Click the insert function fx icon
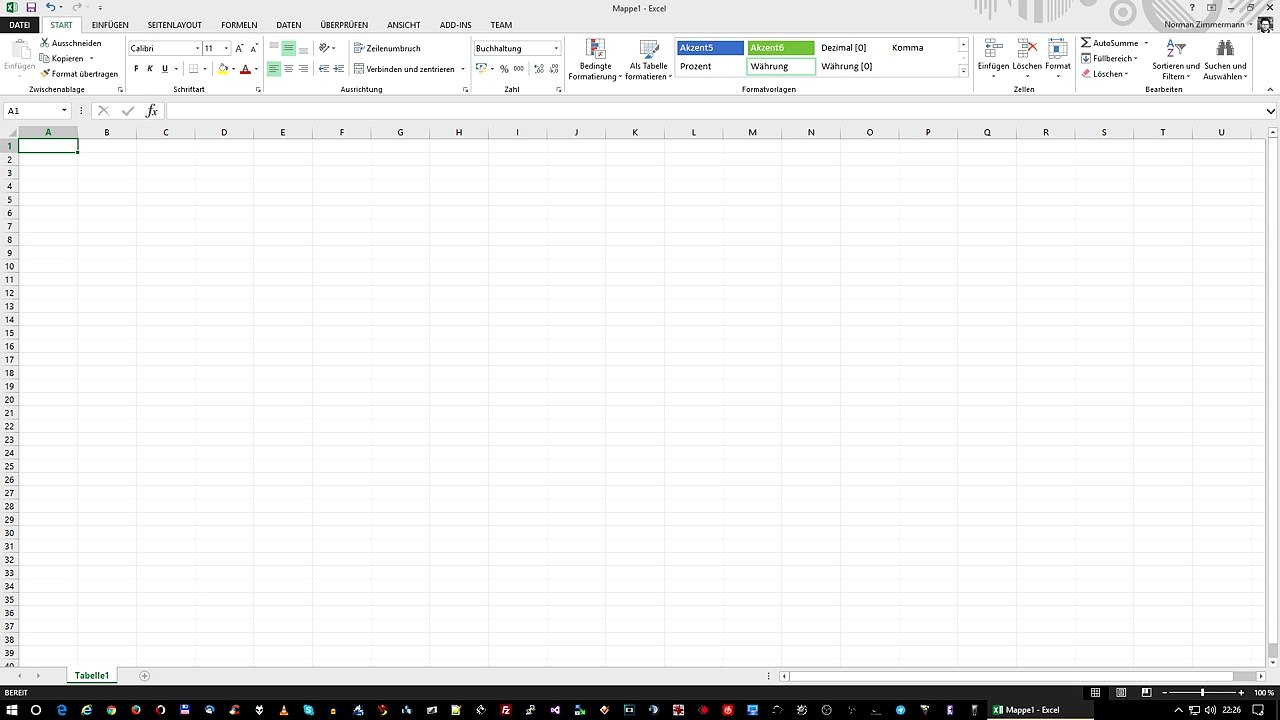The width and height of the screenshot is (1280, 720). (152, 111)
